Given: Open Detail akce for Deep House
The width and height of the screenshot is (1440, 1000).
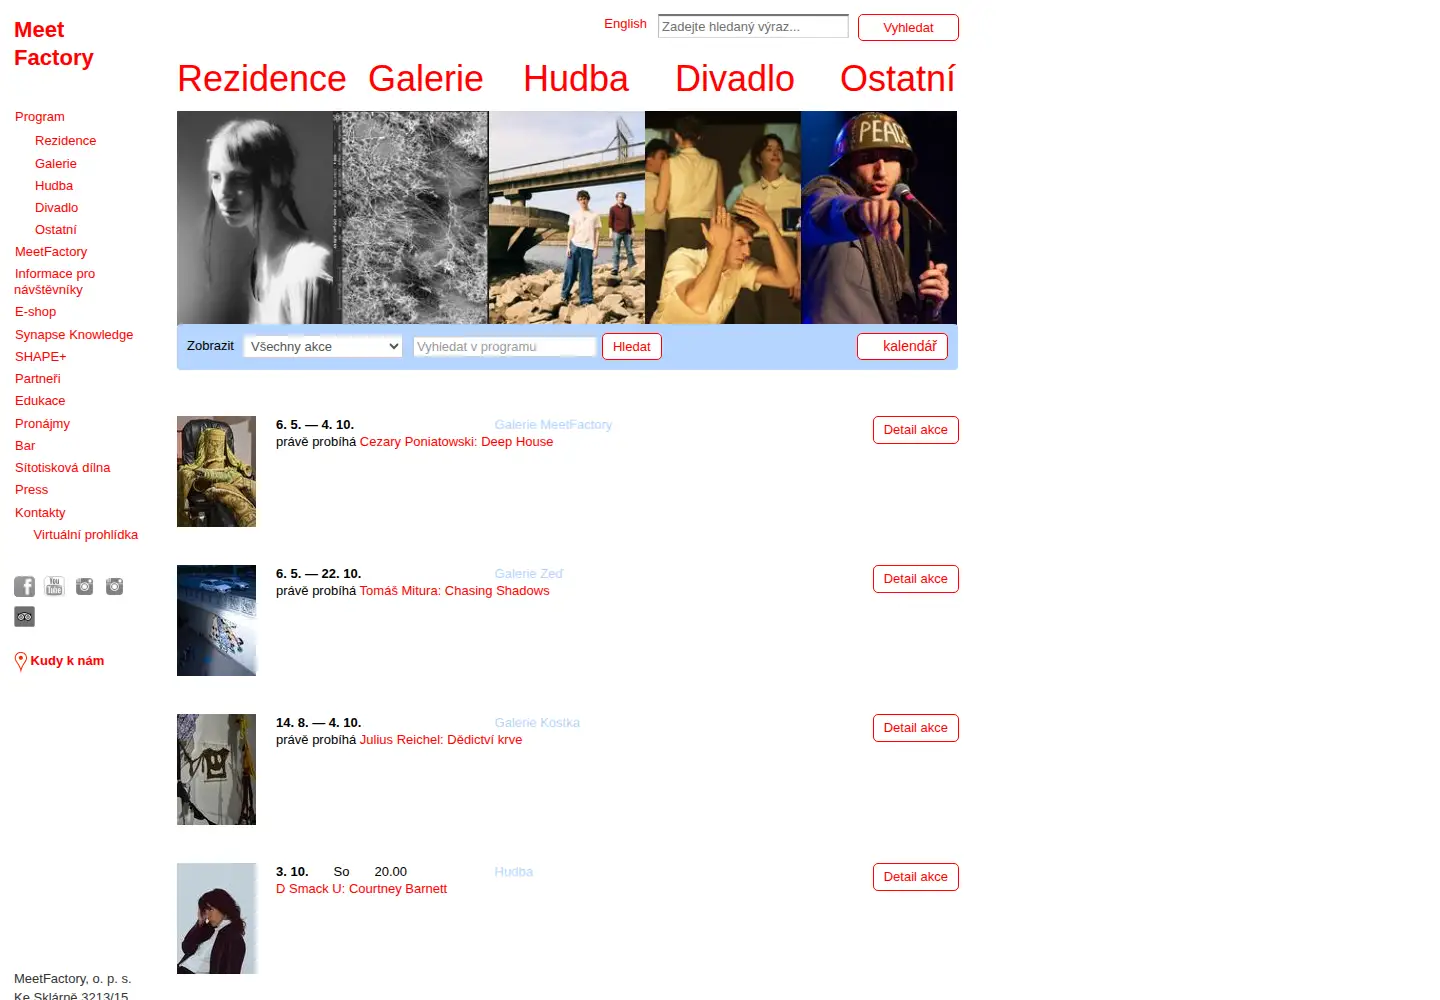Looking at the screenshot, I should point(916,430).
